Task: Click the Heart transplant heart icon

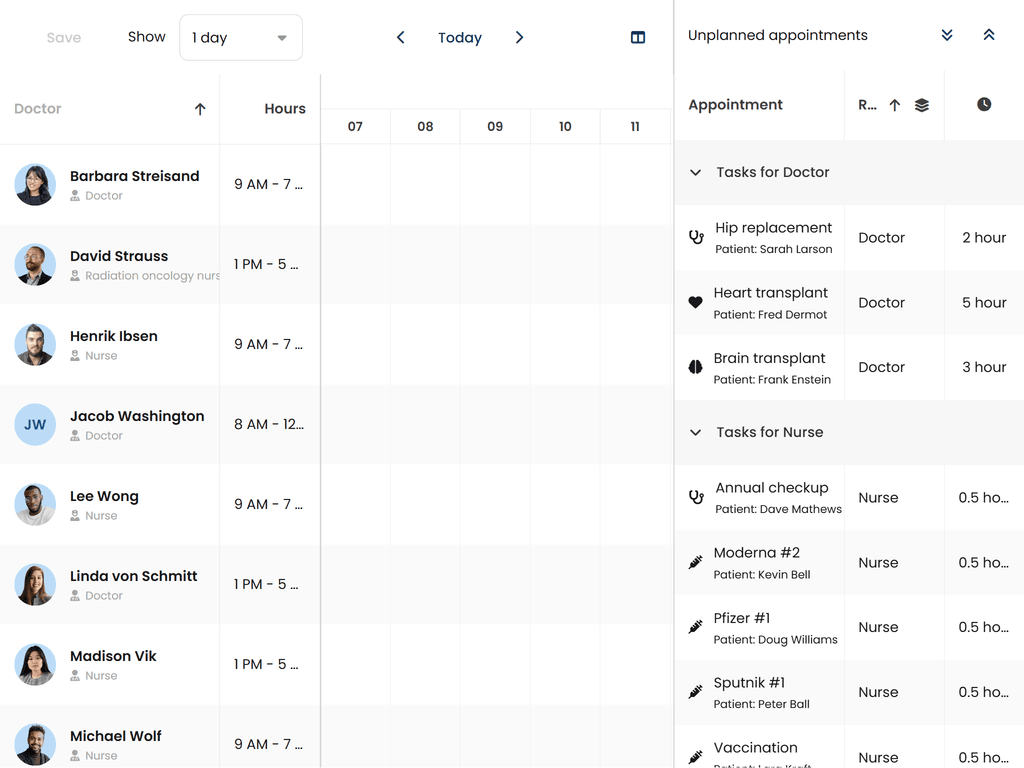Action: point(696,302)
